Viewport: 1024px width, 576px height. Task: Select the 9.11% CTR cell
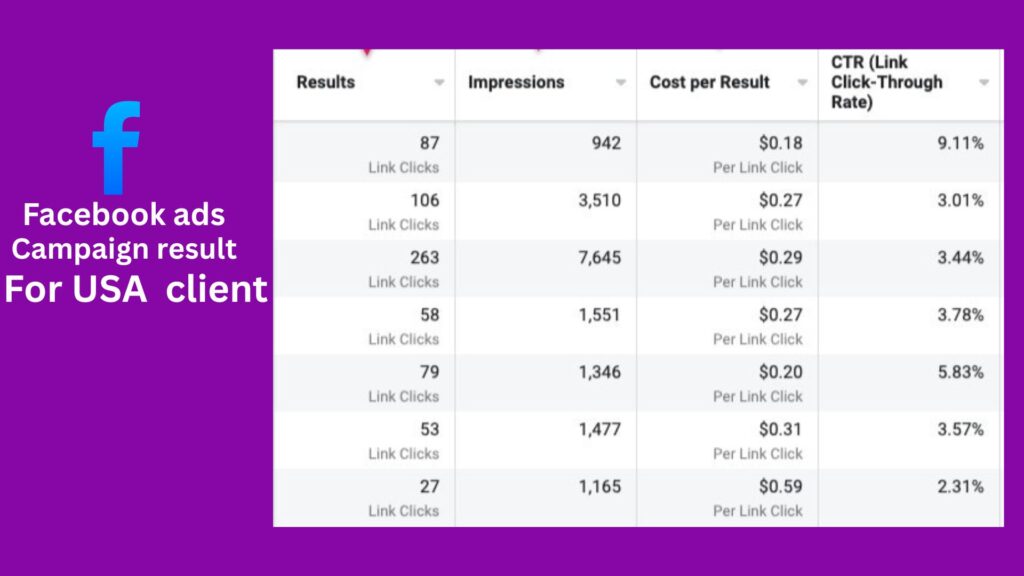[960, 144]
